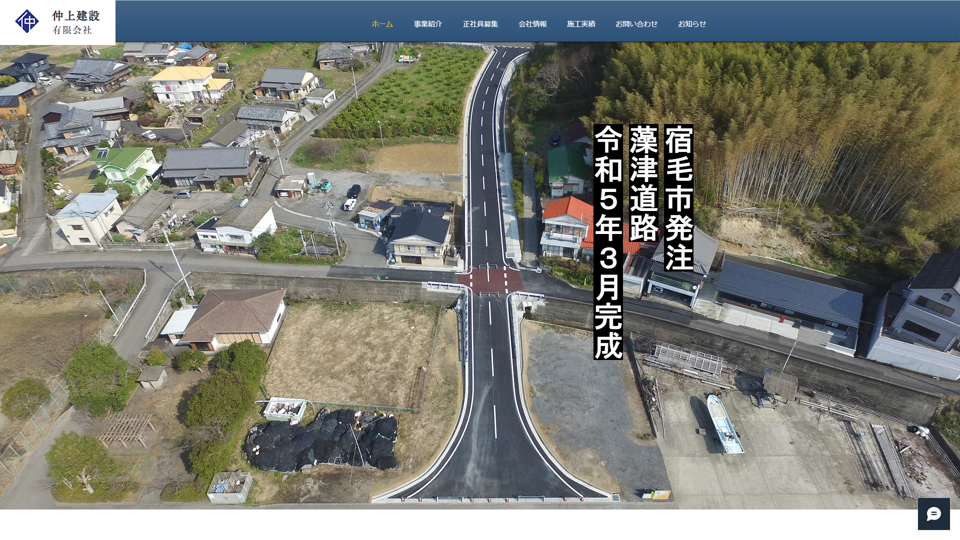Go to the ホーム menu item

[x=382, y=24]
